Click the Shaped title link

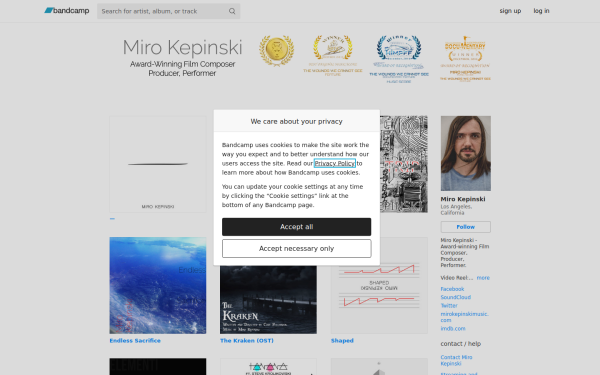point(342,341)
